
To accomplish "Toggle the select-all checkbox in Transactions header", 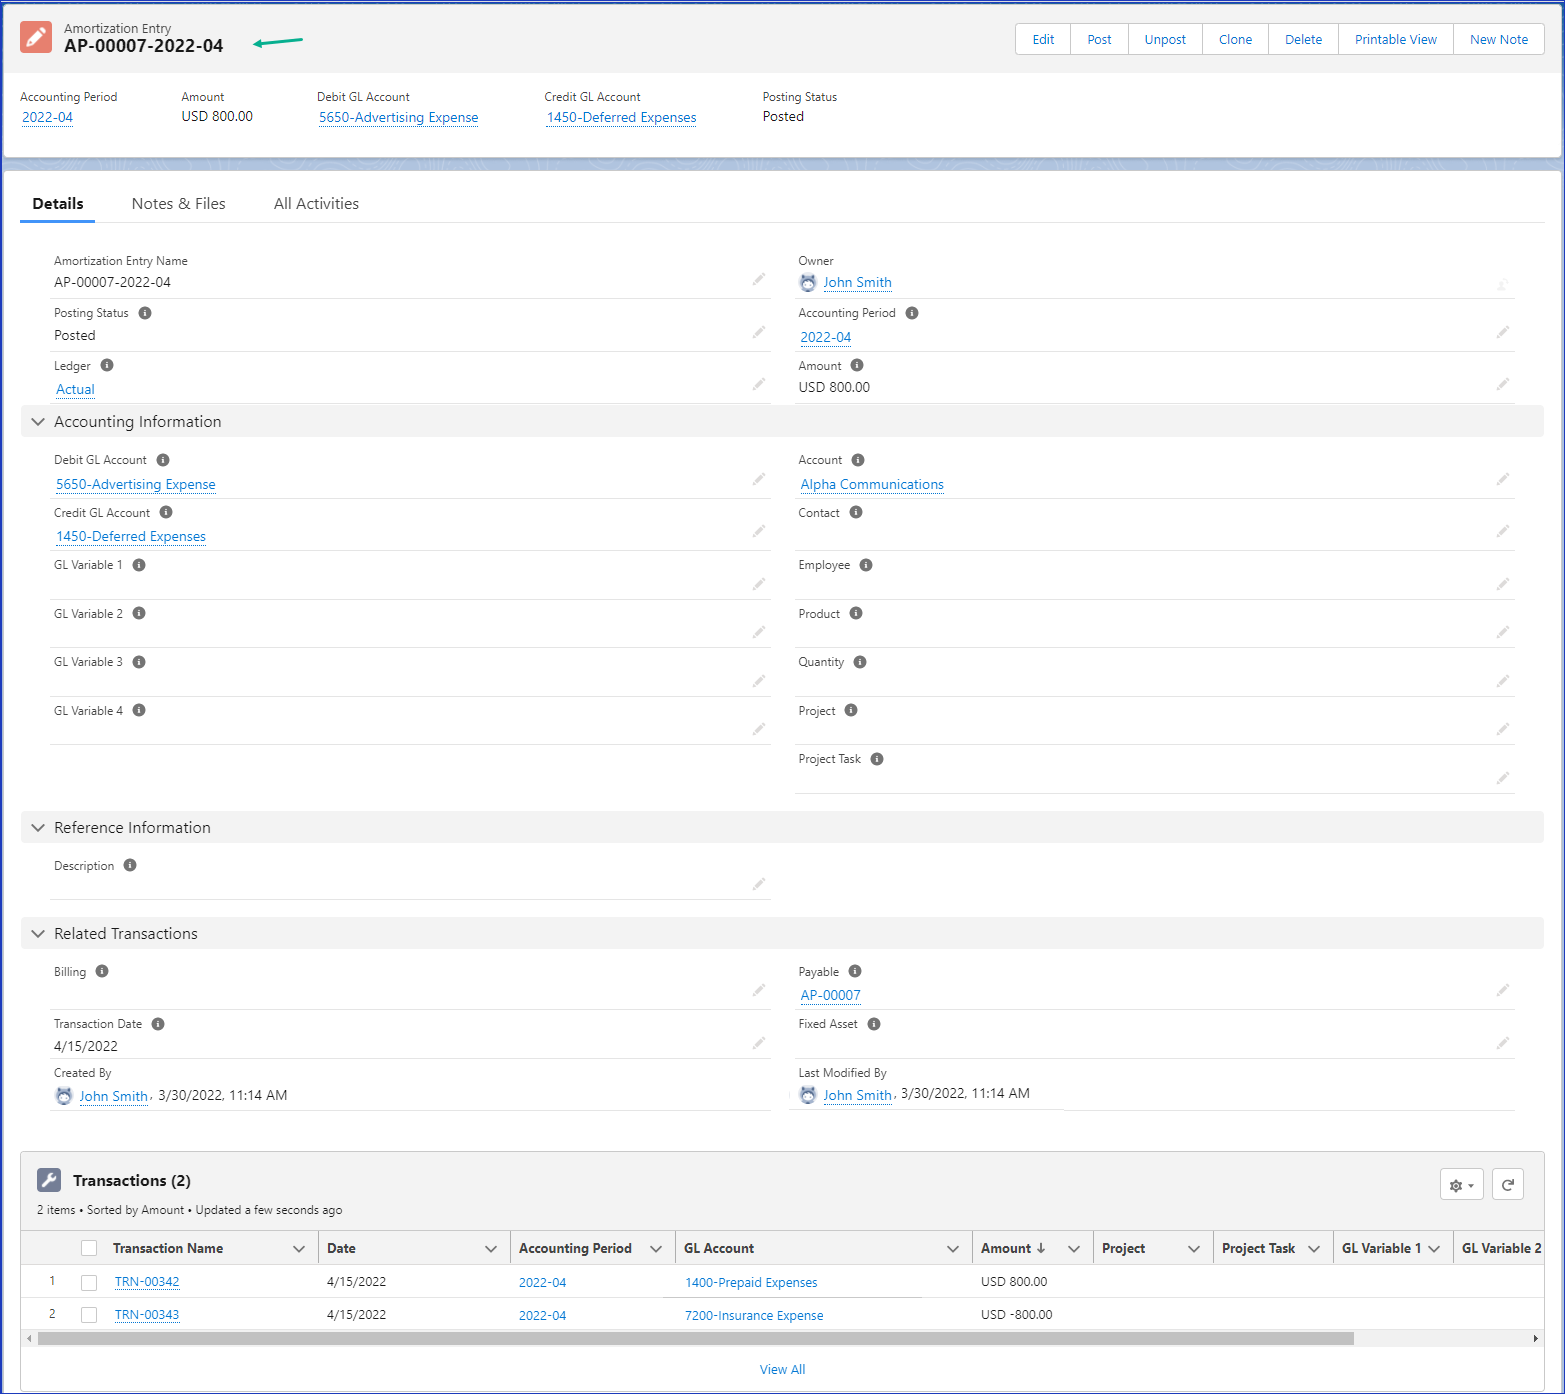I will [x=89, y=1248].
